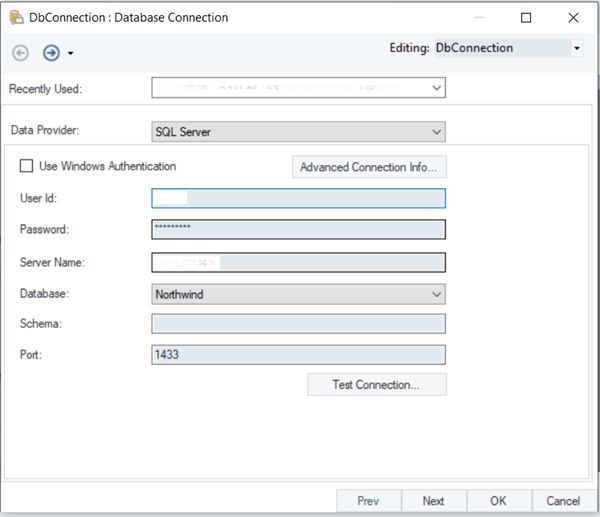Viewport: 600px width, 517px height.
Task: Click the back navigation arrow icon
Action: (21, 53)
